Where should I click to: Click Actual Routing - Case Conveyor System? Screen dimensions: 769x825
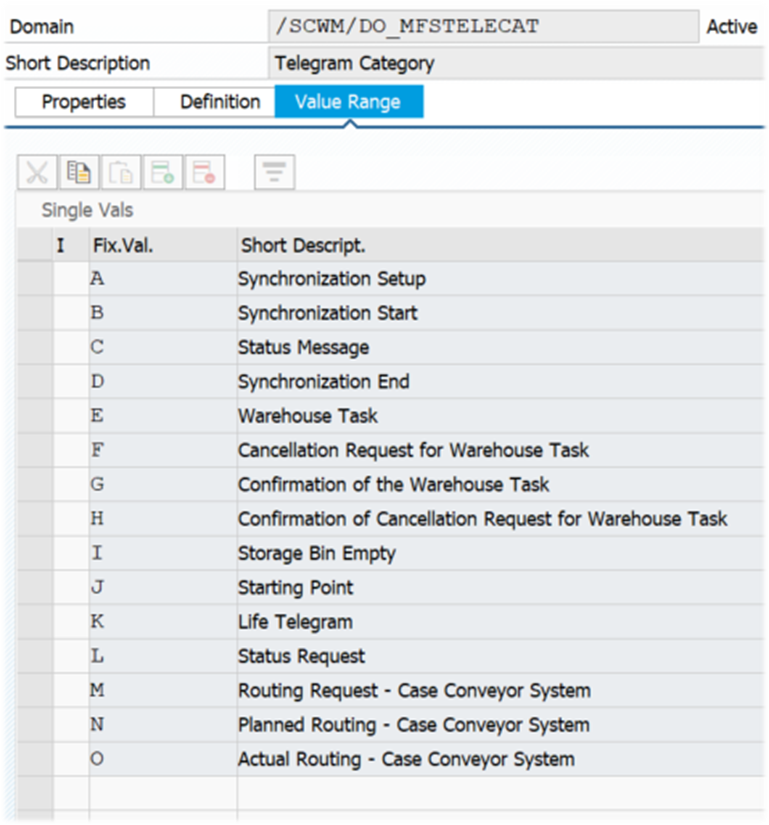[x=406, y=759]
